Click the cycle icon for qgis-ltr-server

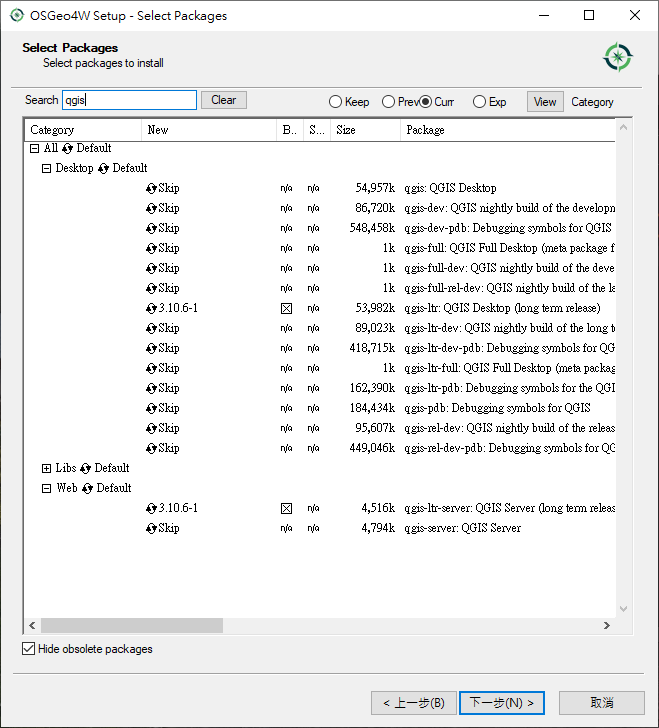point(151,508)
